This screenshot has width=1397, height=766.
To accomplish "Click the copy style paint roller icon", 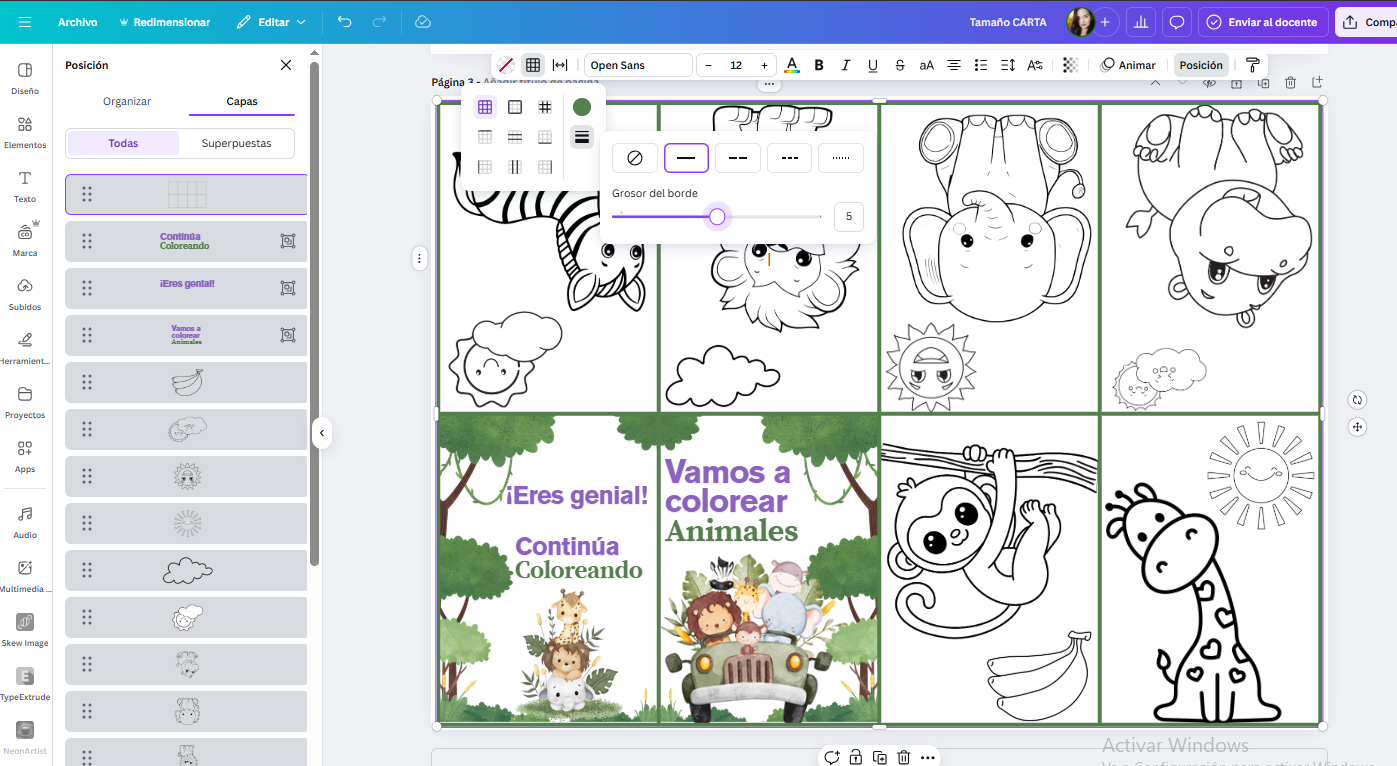I will pos(1252,65).
